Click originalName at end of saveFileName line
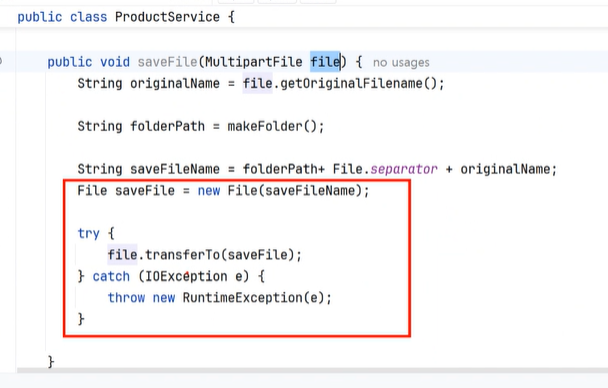The height and width of the screenshot is (388, 608). 505,169
